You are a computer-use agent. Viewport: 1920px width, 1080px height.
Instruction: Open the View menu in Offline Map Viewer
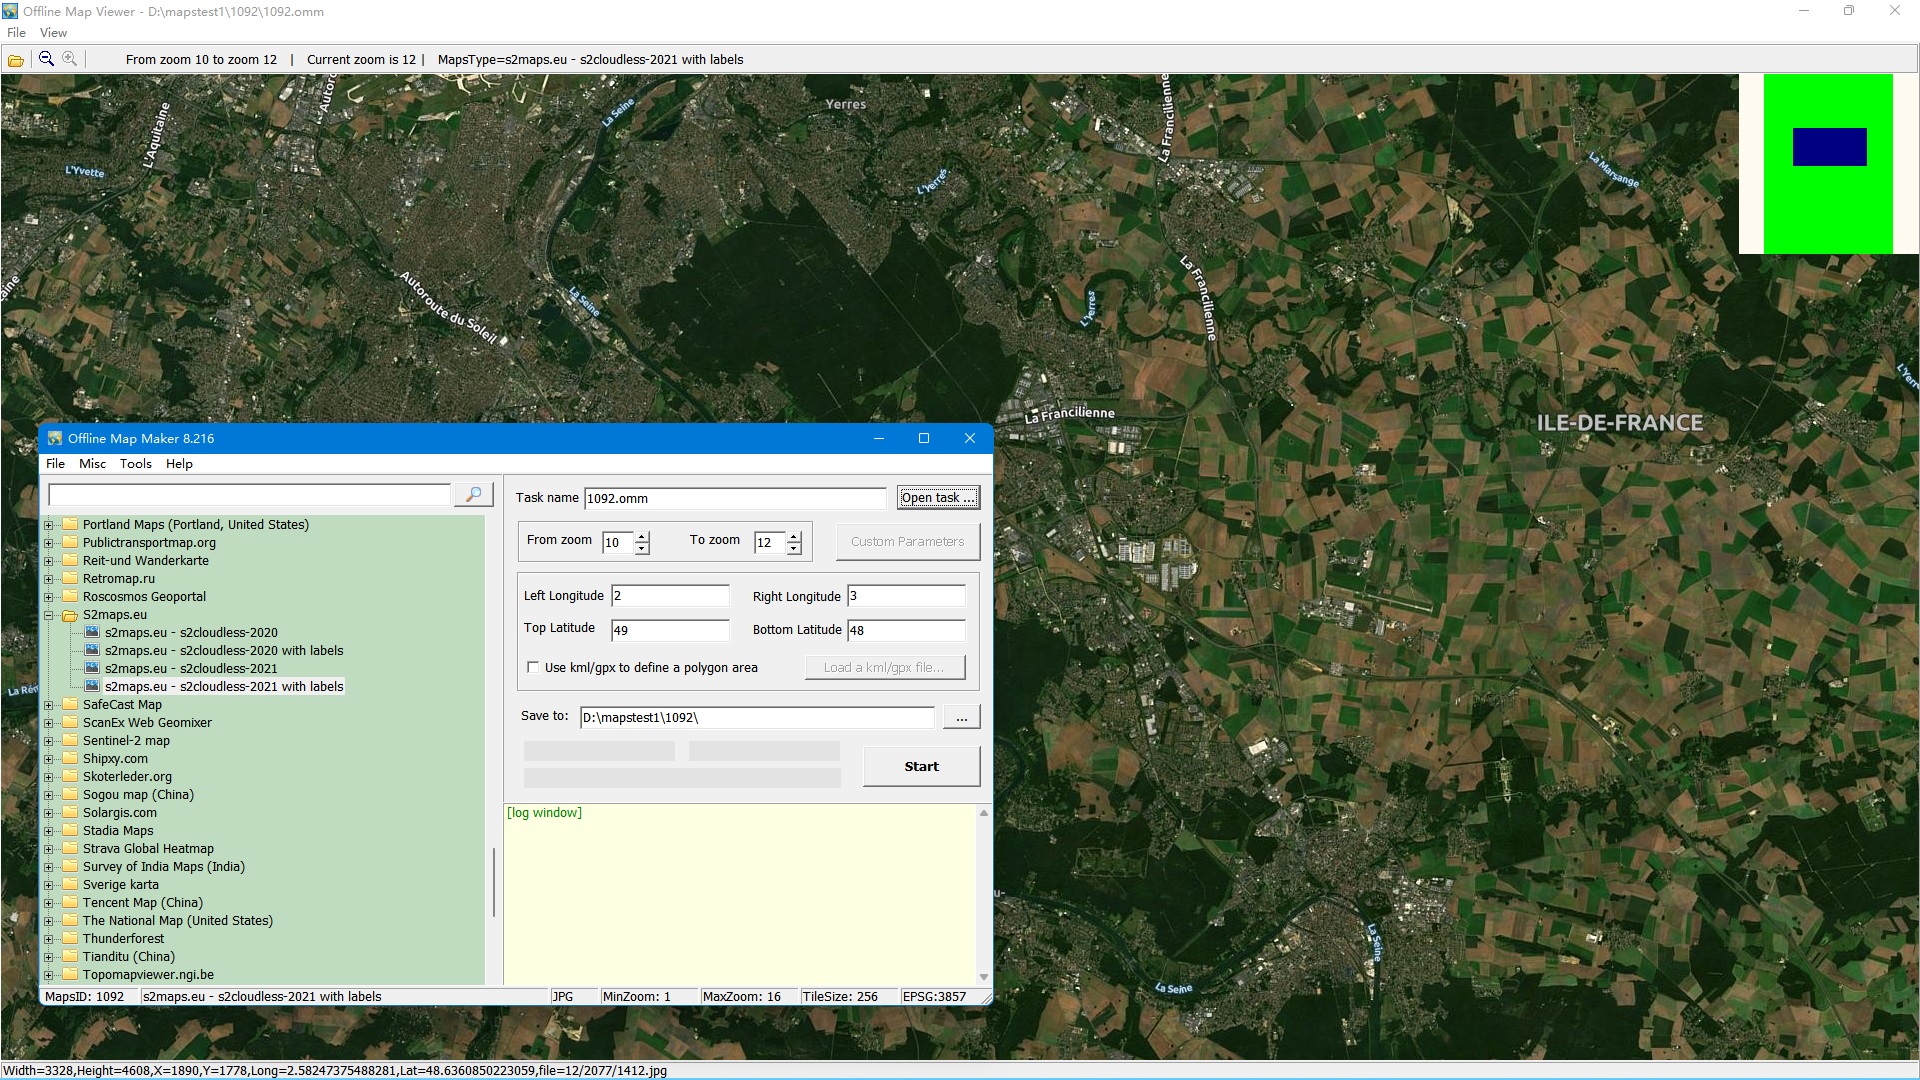[x=53, y=33]
